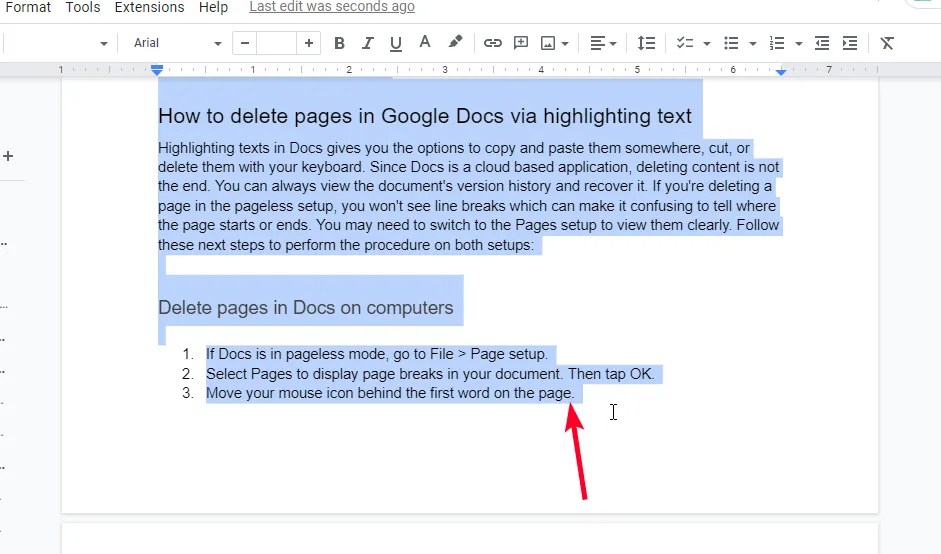941x554 pixels.
Task: Expand the bulleted list options arrow
Action: pyautogui.click(x=753, y=44)
